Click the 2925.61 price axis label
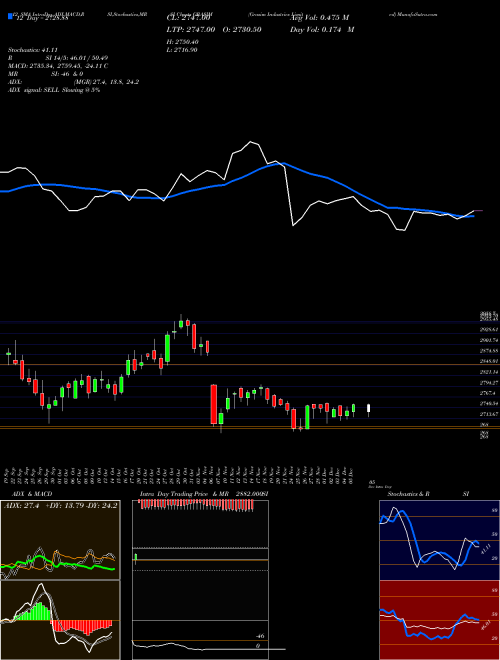This screenshot has height=660, width=500. tap(489, 329)
